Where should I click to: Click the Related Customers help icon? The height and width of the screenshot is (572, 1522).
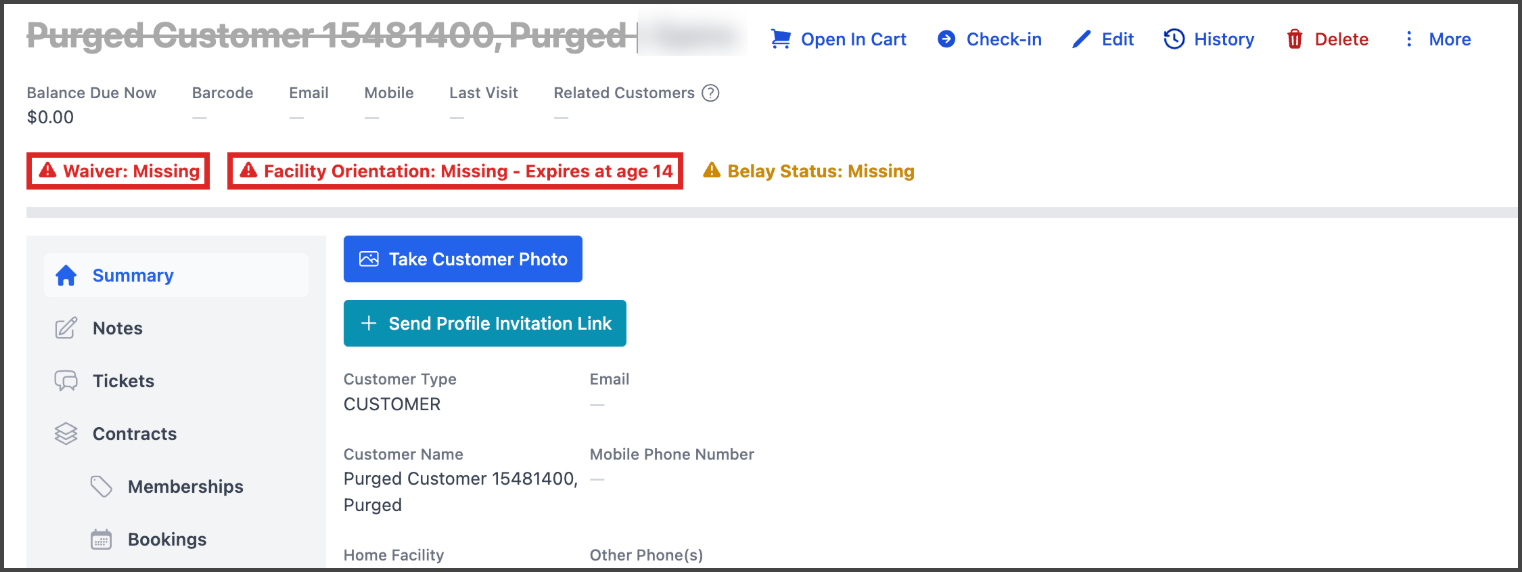coord(710,93)
